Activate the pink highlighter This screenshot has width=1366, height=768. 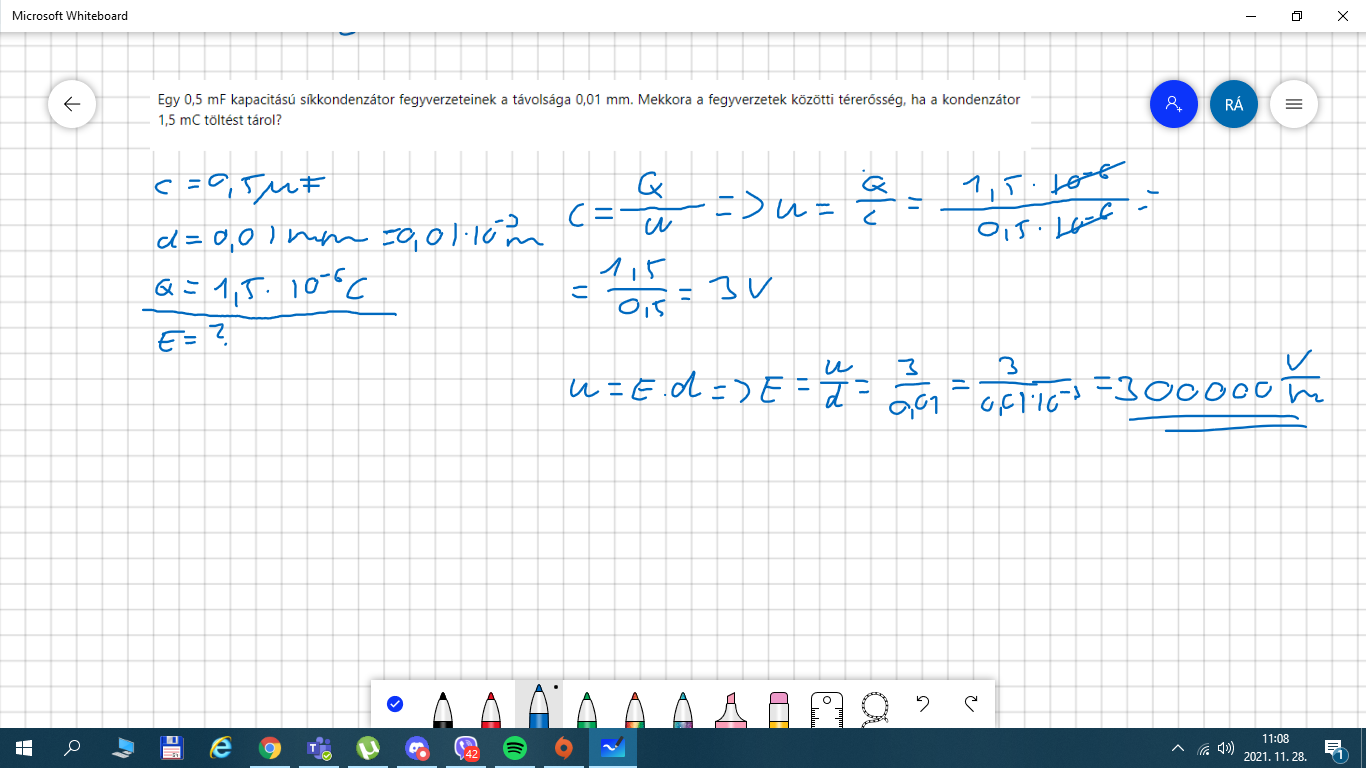[731, 708]
